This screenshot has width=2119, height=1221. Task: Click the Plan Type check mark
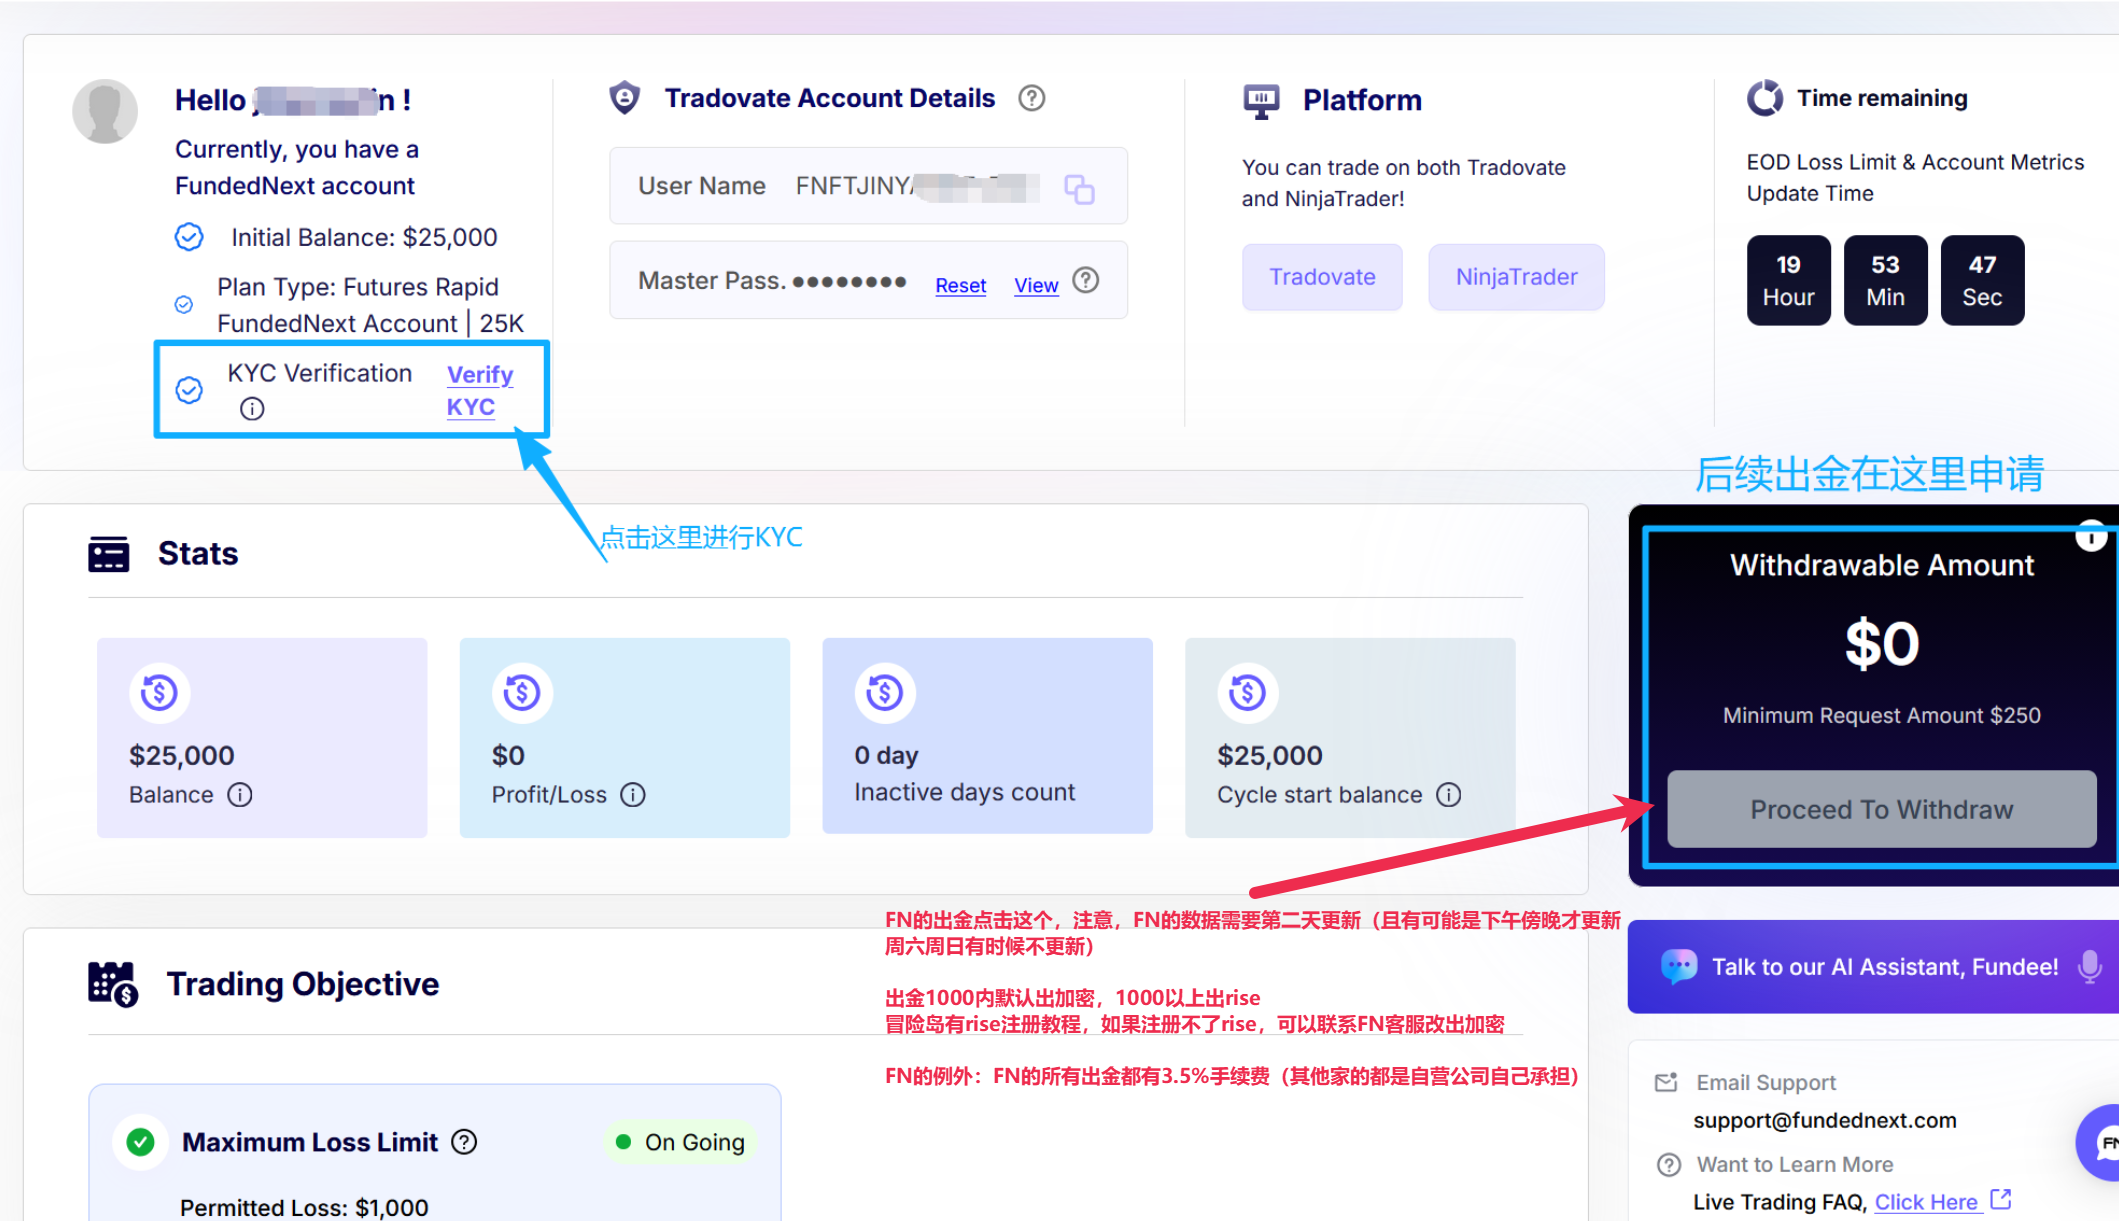click(184, 305)
